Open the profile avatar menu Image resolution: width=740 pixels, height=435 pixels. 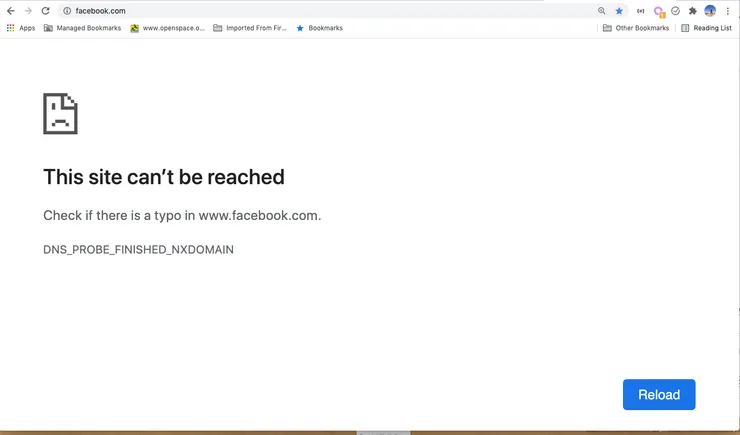[710, 10]
